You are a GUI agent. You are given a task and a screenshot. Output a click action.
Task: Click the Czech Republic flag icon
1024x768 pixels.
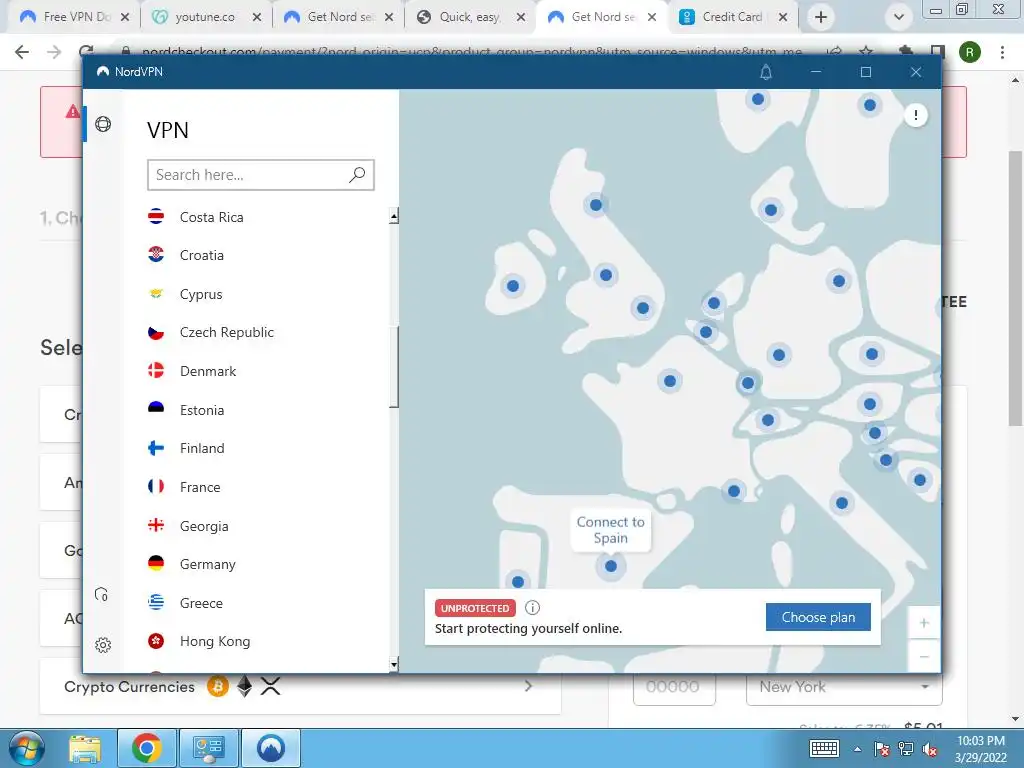click(x=156, y=332)
